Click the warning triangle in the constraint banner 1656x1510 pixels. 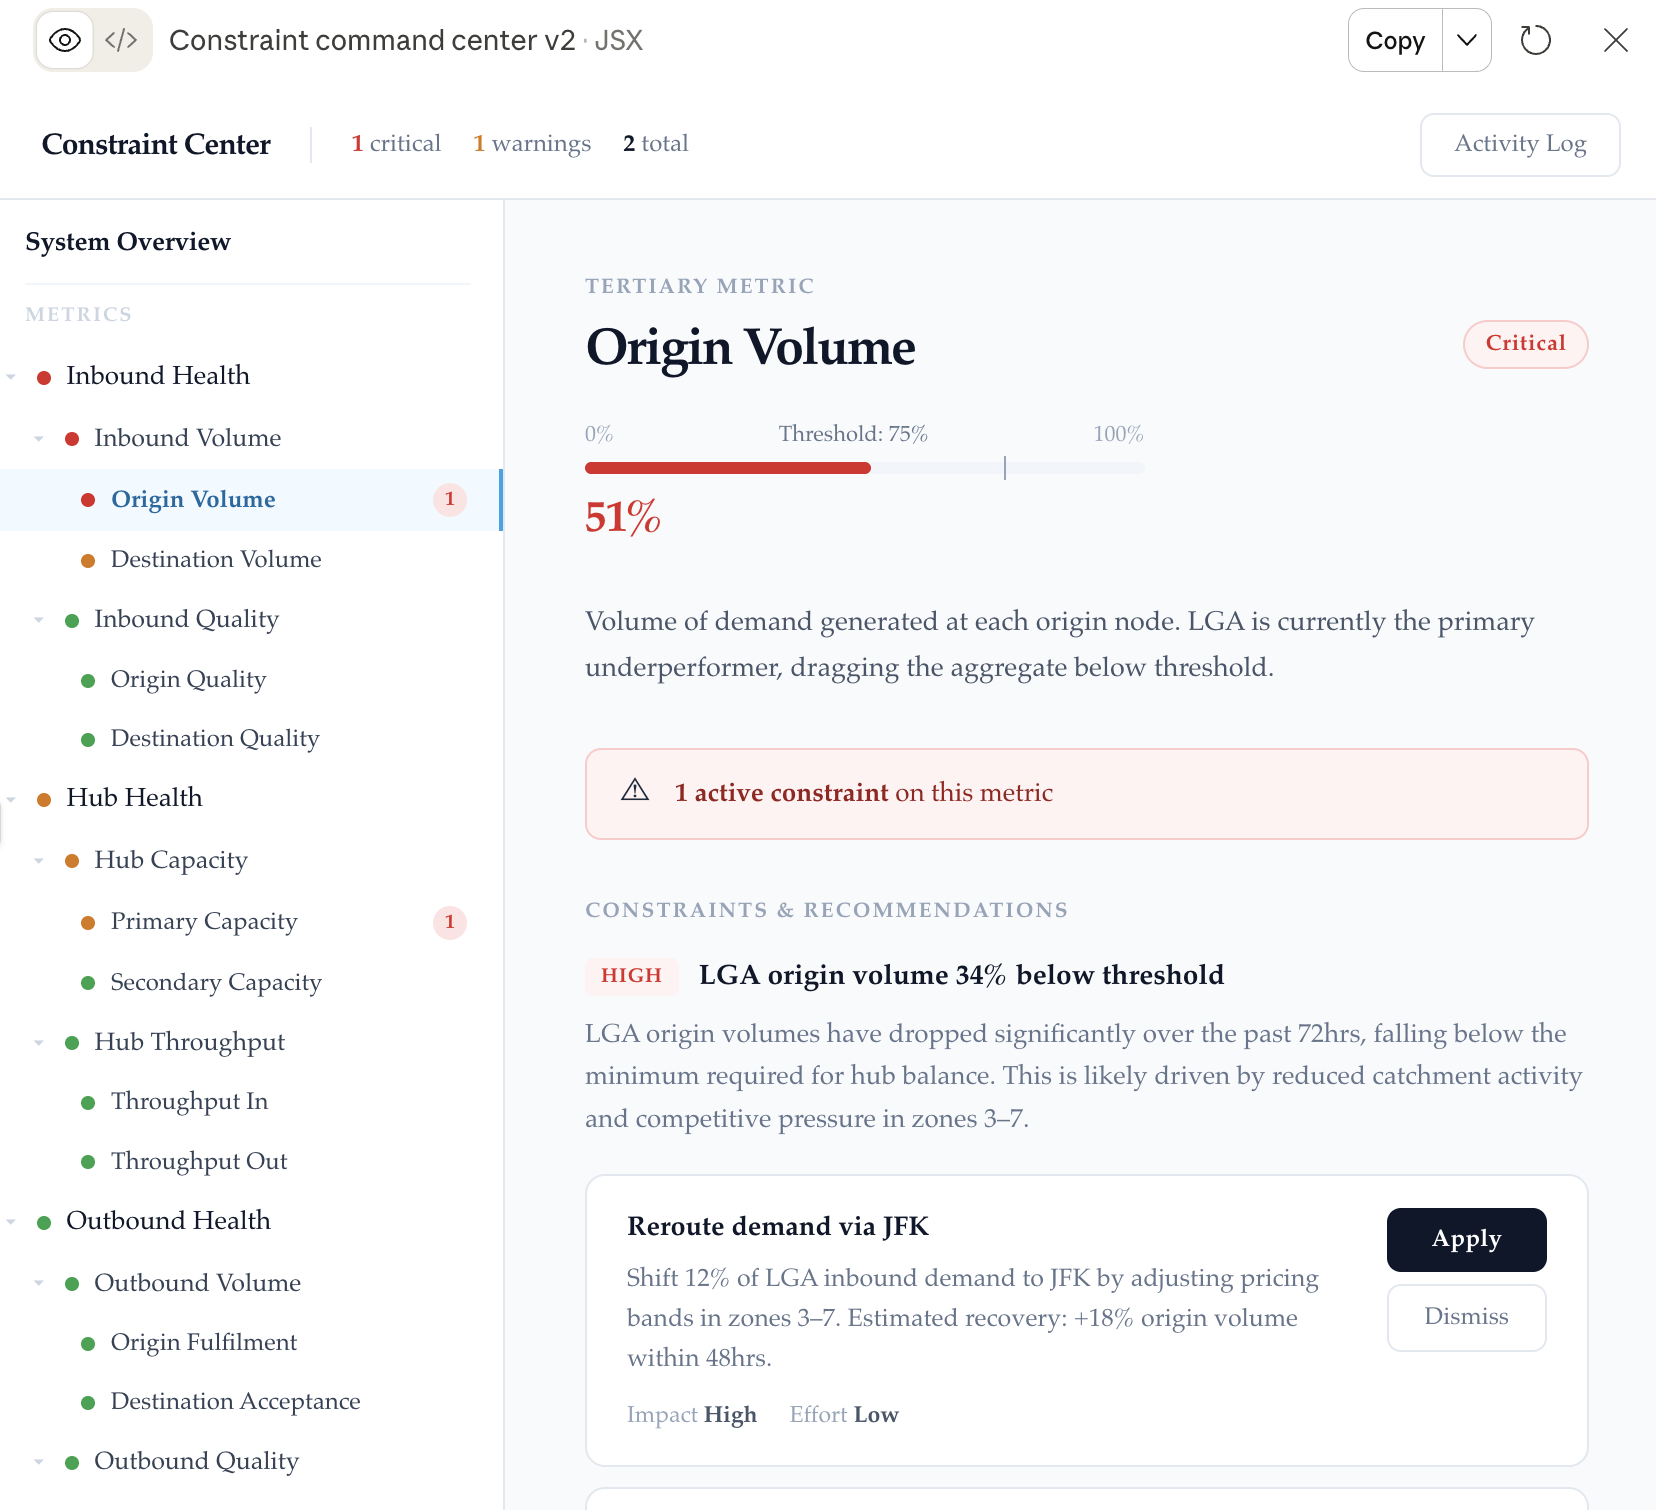point(635,791)
